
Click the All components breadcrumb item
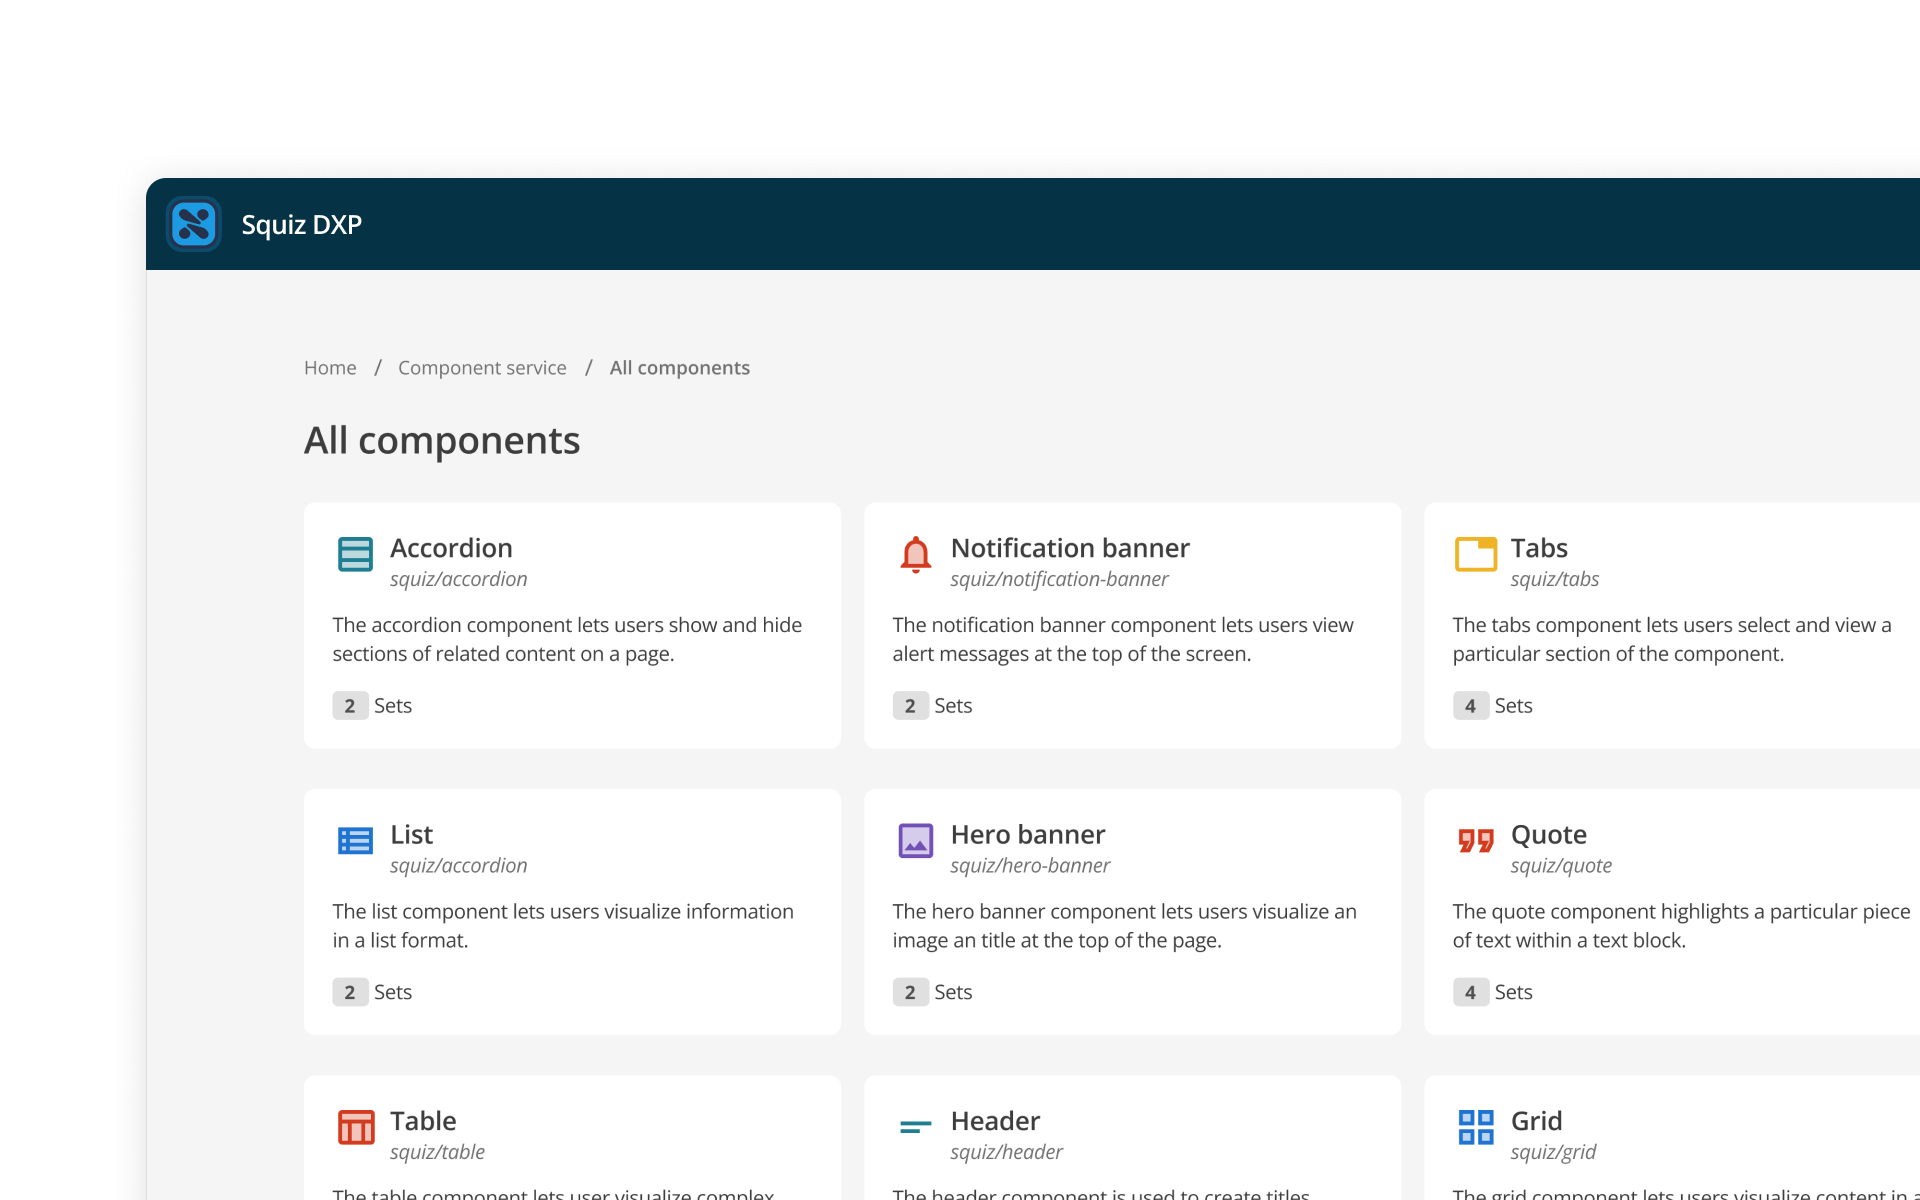point(679,368)
